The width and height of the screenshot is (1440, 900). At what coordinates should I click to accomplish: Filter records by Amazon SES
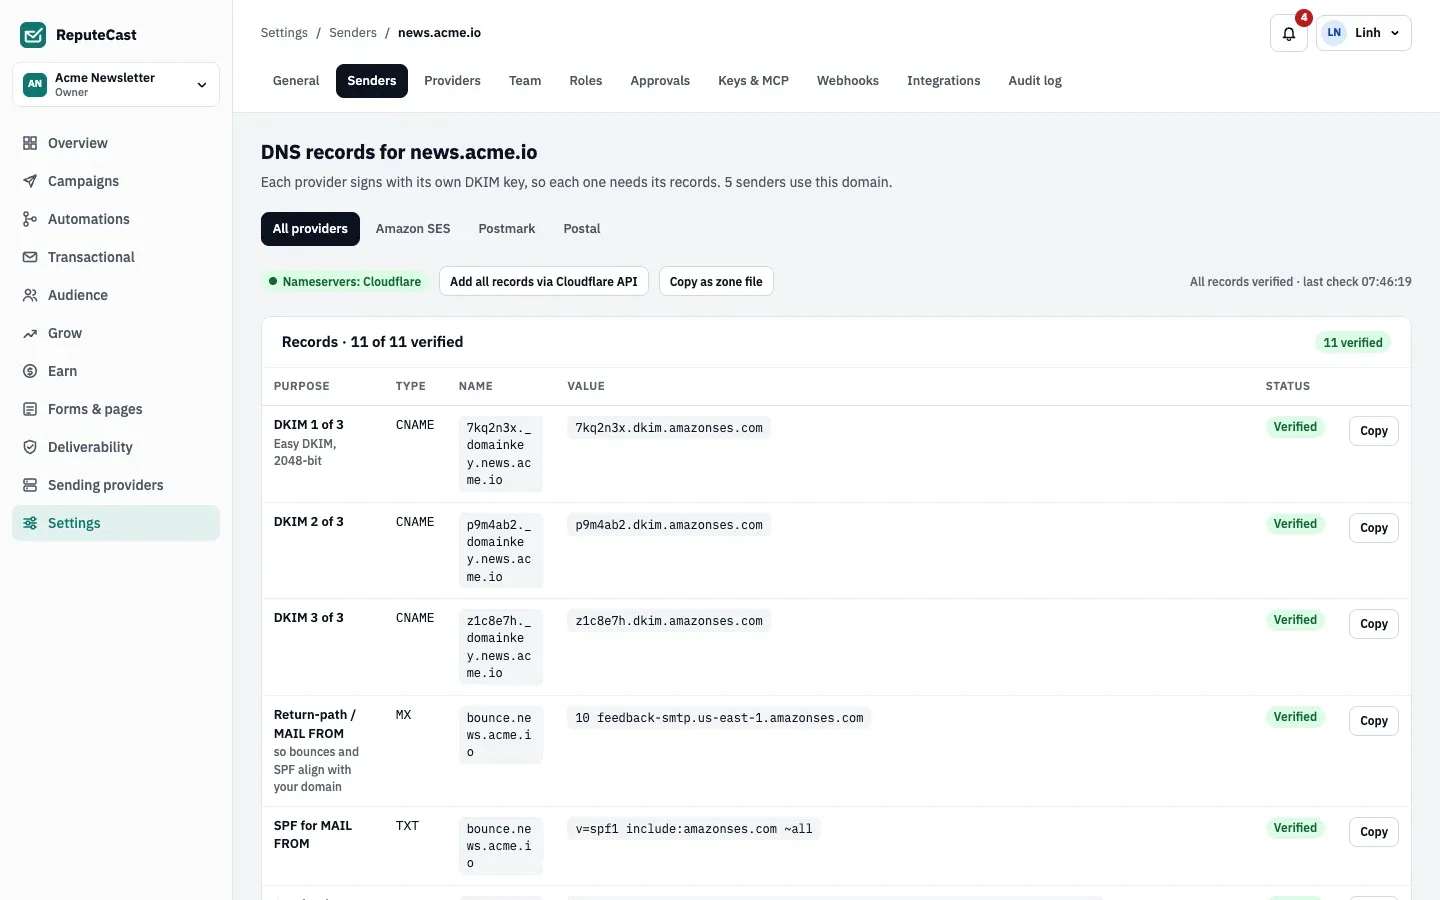(413, 229)
